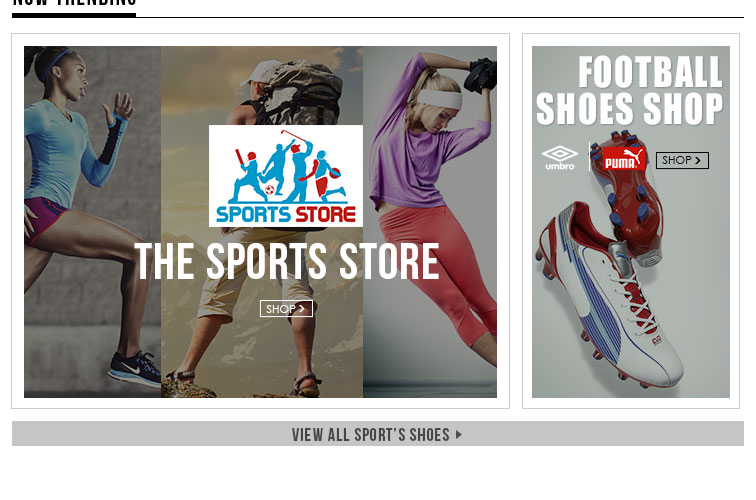Open View All Sport's Shoes bar
Image resolution: width=756 pixels, height=500 pixels.
click(378, 433)
